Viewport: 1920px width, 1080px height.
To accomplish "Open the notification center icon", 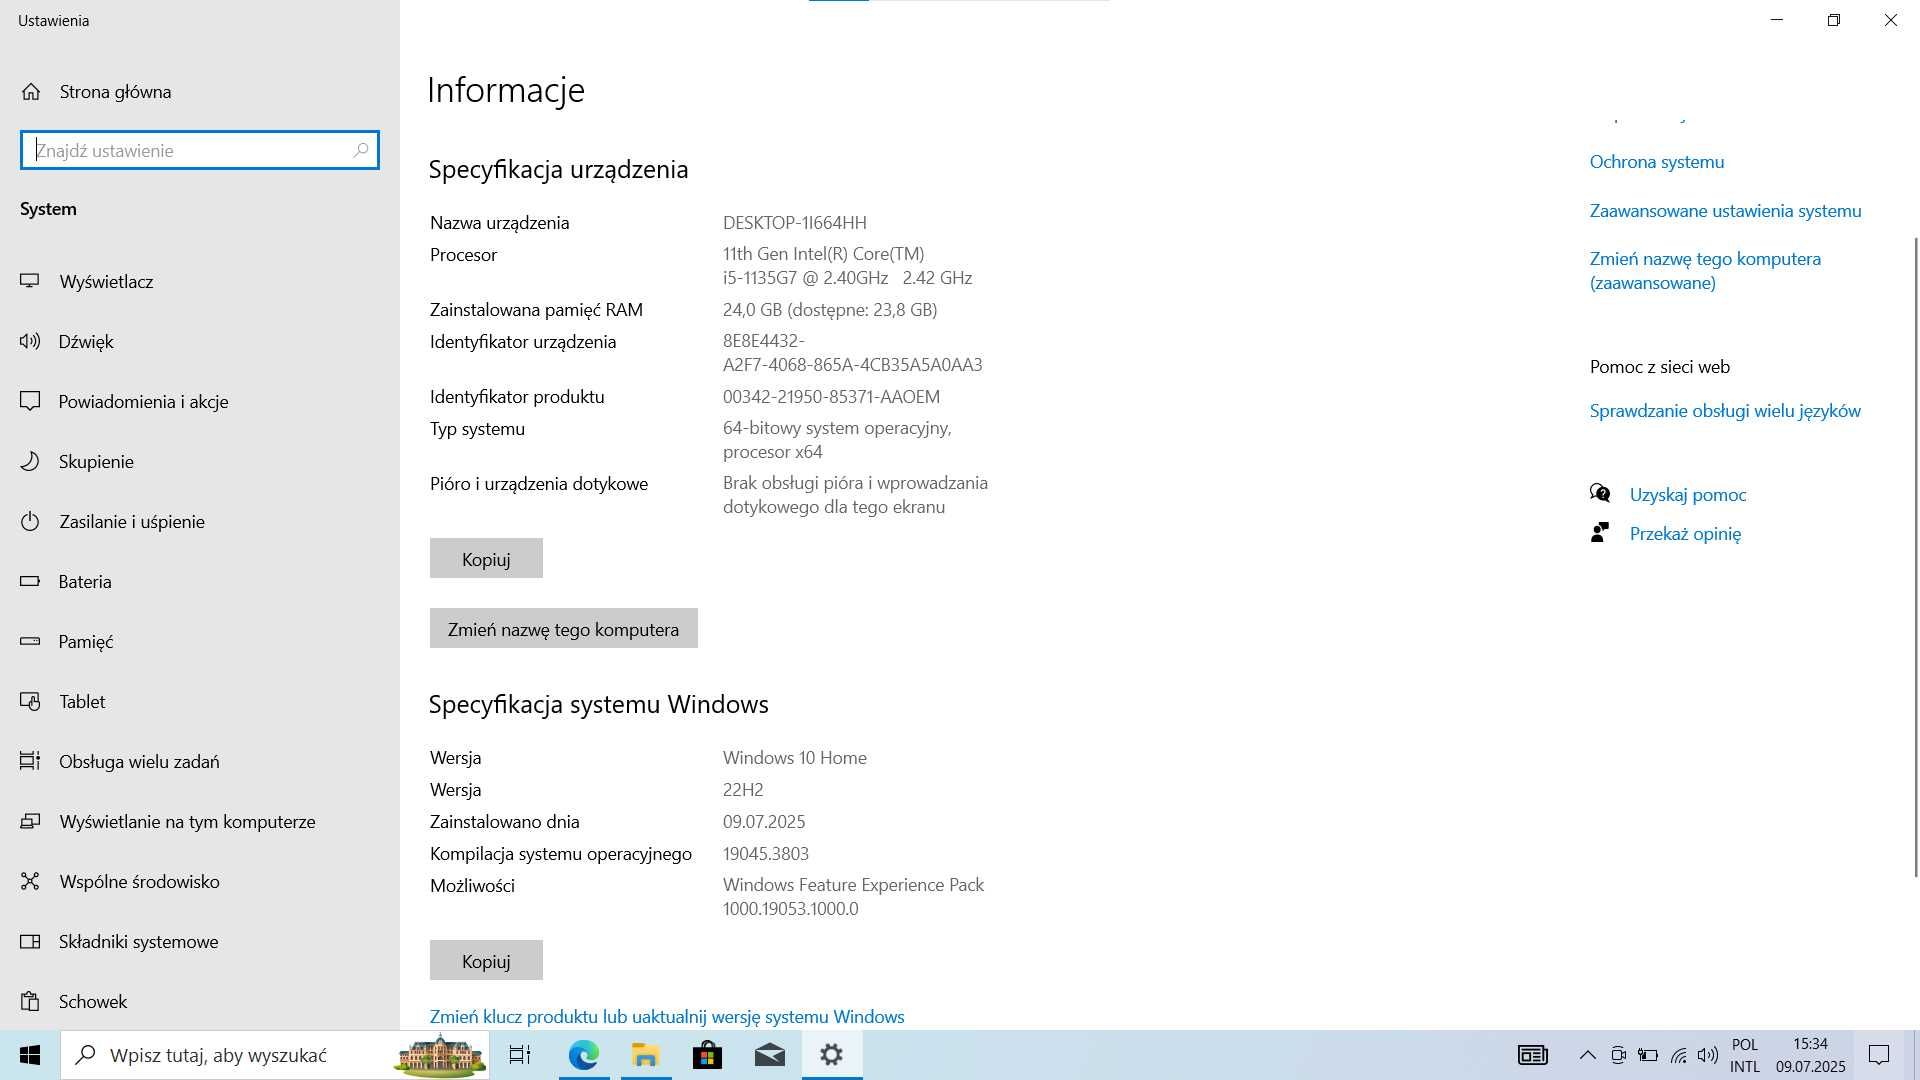I will [x=1879, y=1055].
